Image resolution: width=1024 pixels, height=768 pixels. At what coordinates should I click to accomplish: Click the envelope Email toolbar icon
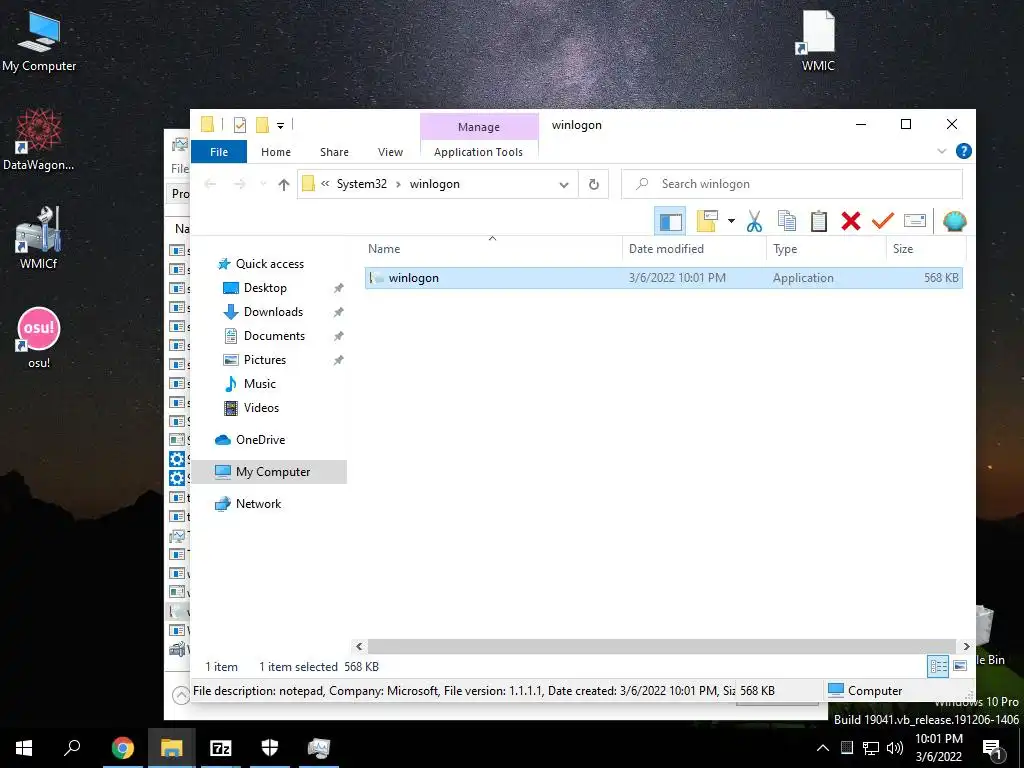pyautogui.click(x=915, y=221)
